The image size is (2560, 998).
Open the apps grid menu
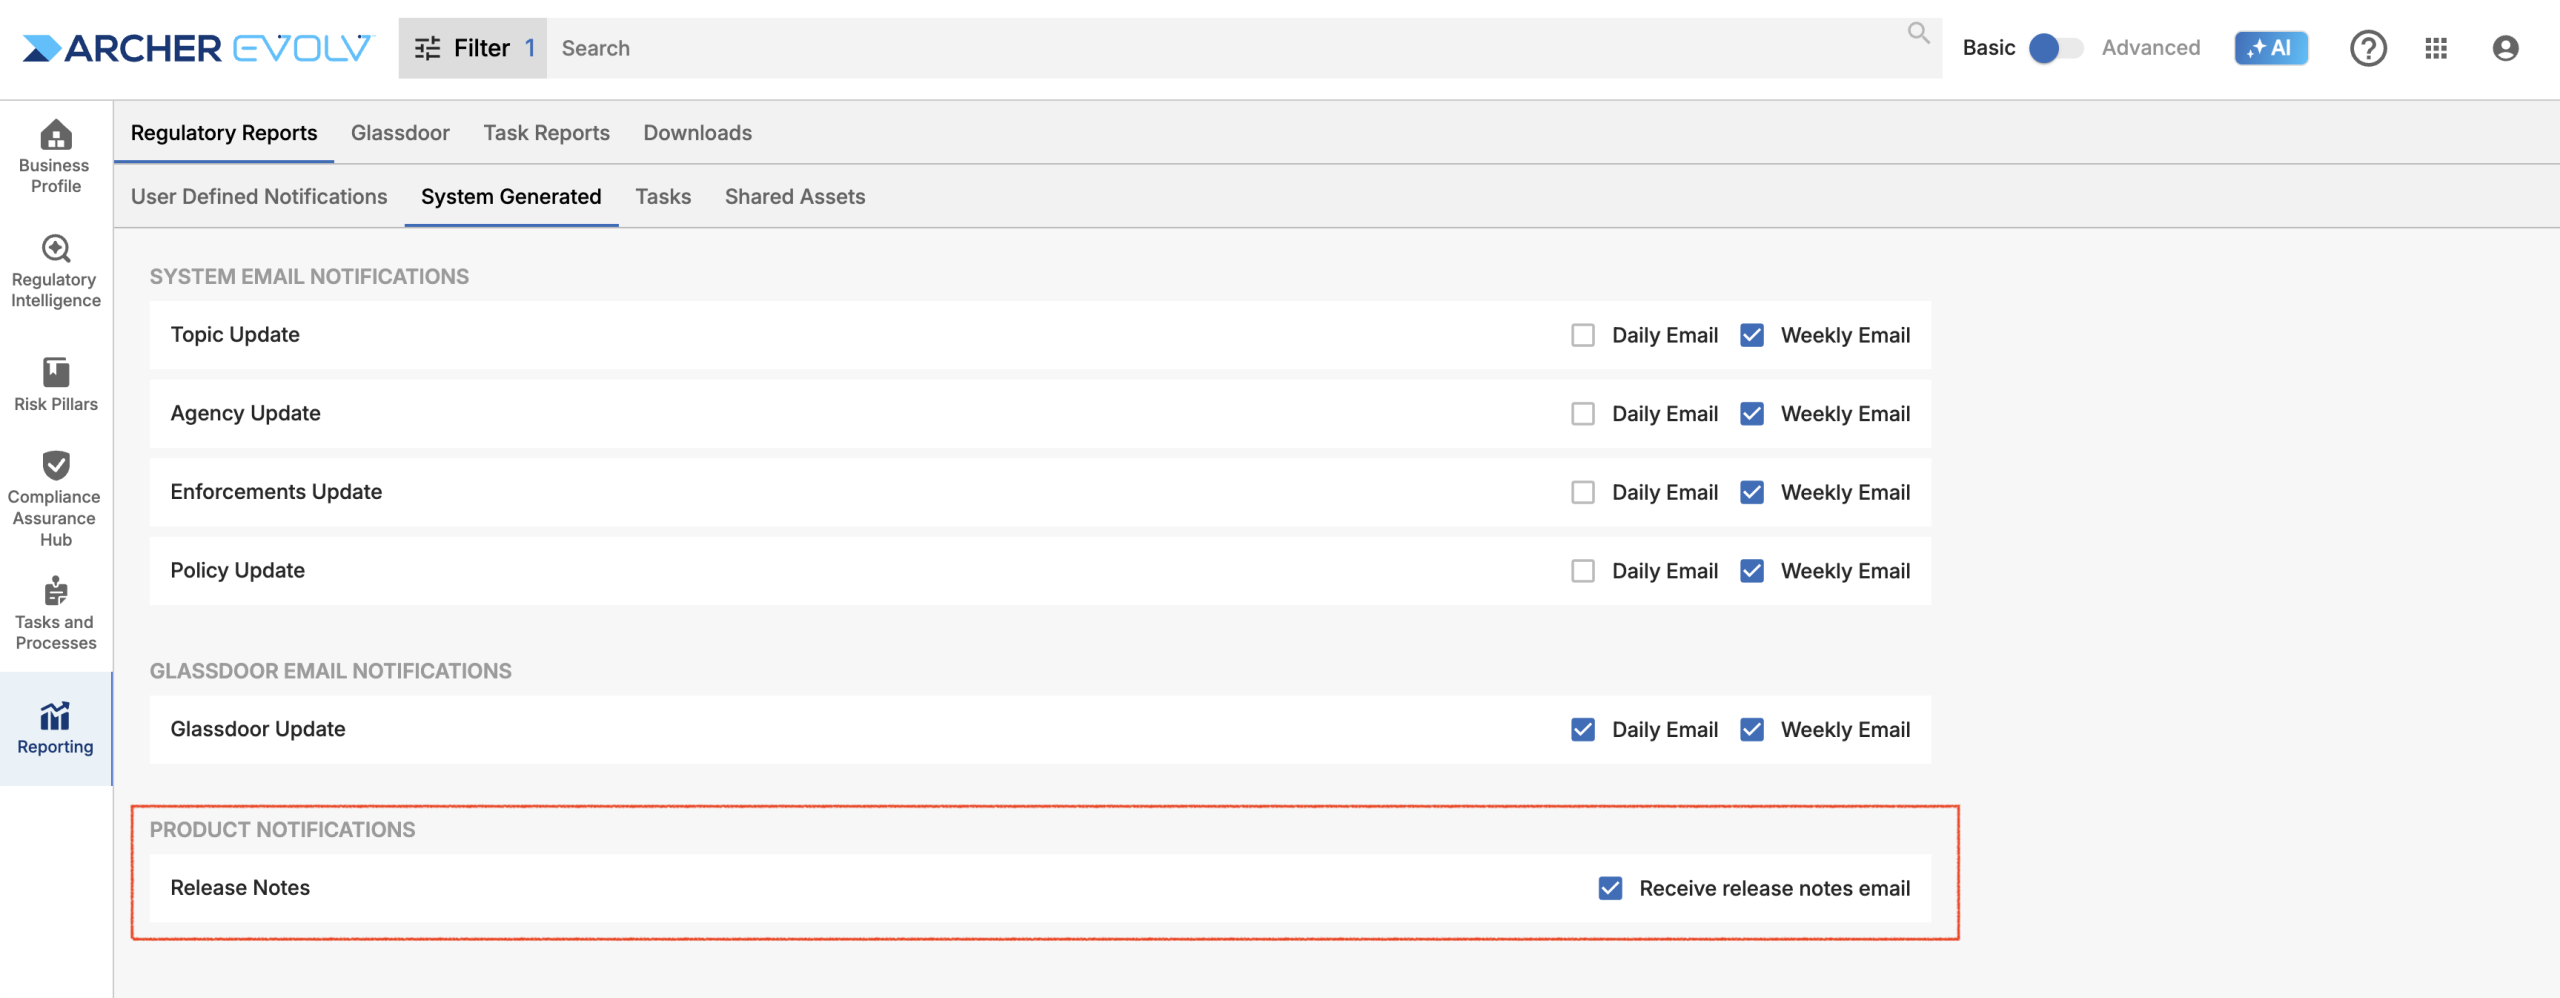tap(2436, 48)
